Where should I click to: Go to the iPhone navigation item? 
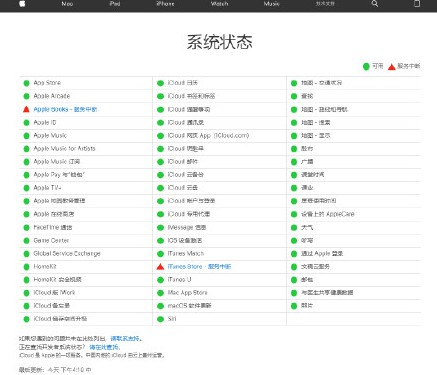(x=165, y=4)
